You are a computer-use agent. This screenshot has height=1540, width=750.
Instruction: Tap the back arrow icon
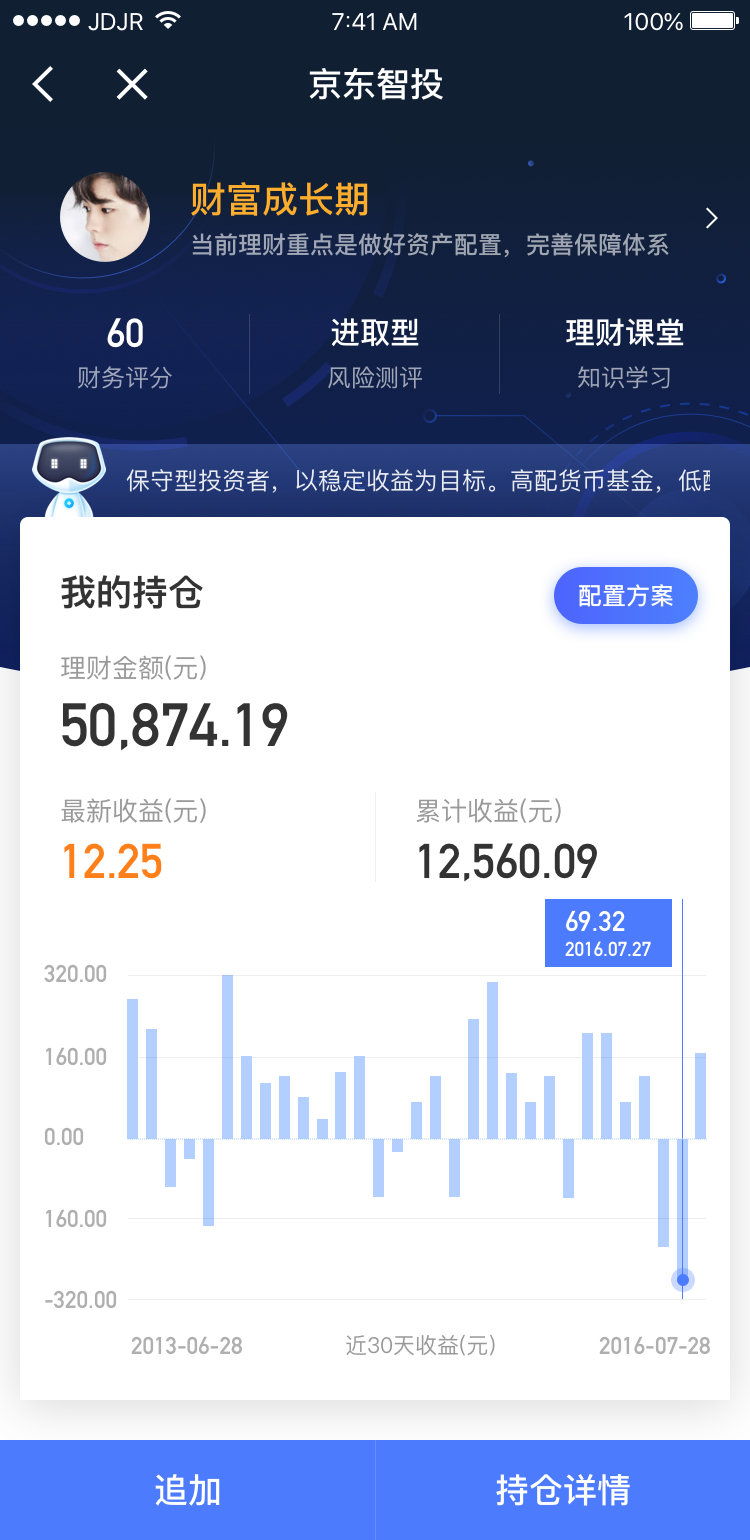43,85
